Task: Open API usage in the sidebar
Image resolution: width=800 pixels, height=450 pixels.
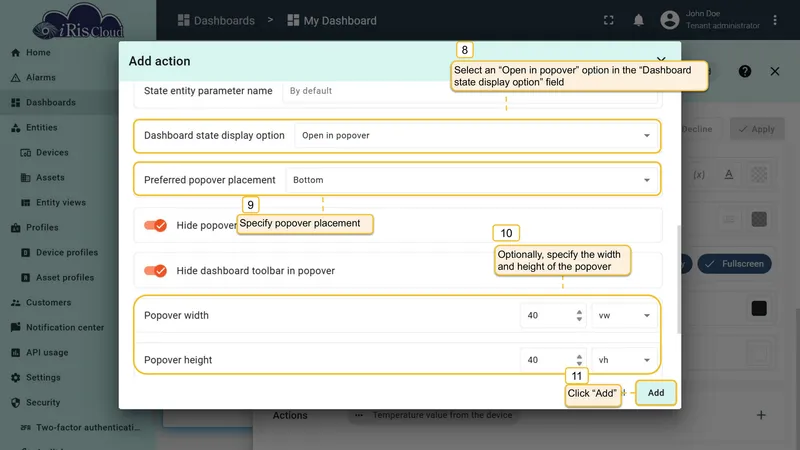Action: (x=47, y=353)
